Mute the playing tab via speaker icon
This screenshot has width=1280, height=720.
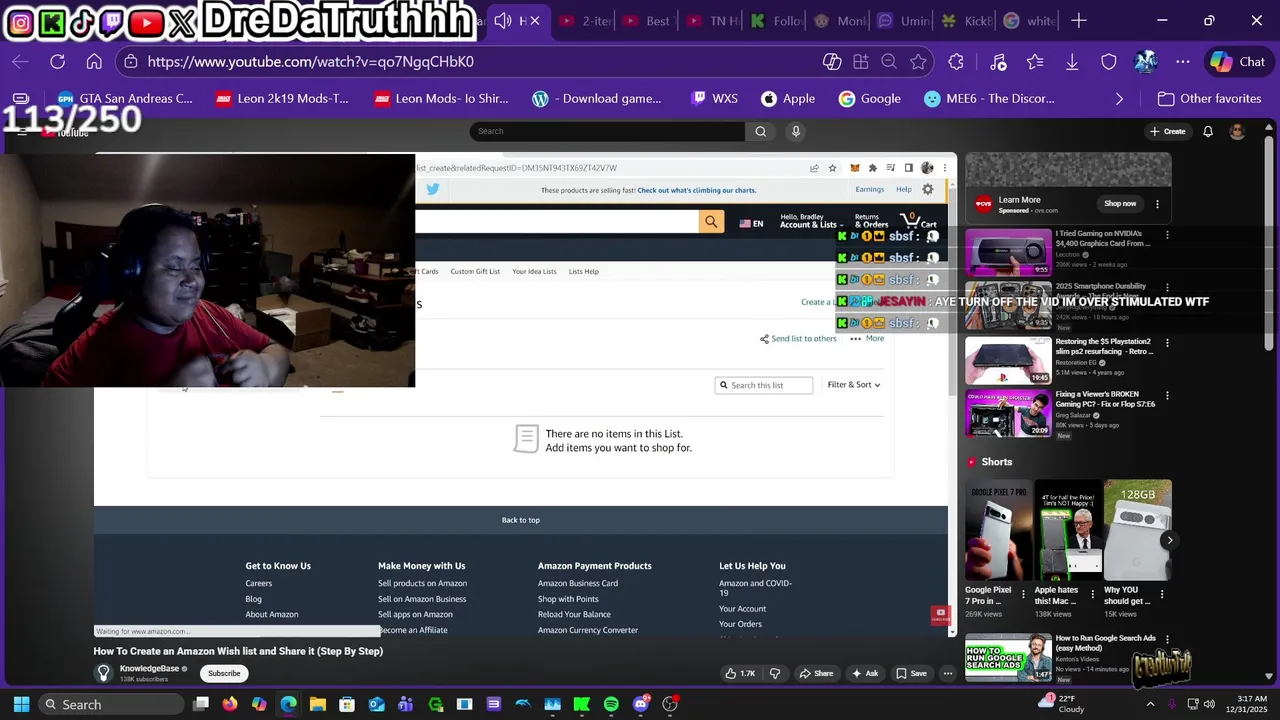(503, 21)
